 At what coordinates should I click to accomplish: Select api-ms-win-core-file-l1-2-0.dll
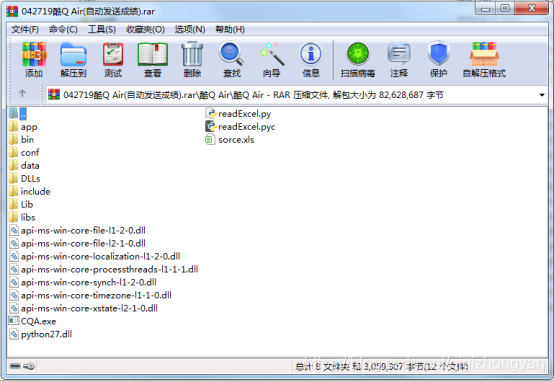(x=77, y=230)
